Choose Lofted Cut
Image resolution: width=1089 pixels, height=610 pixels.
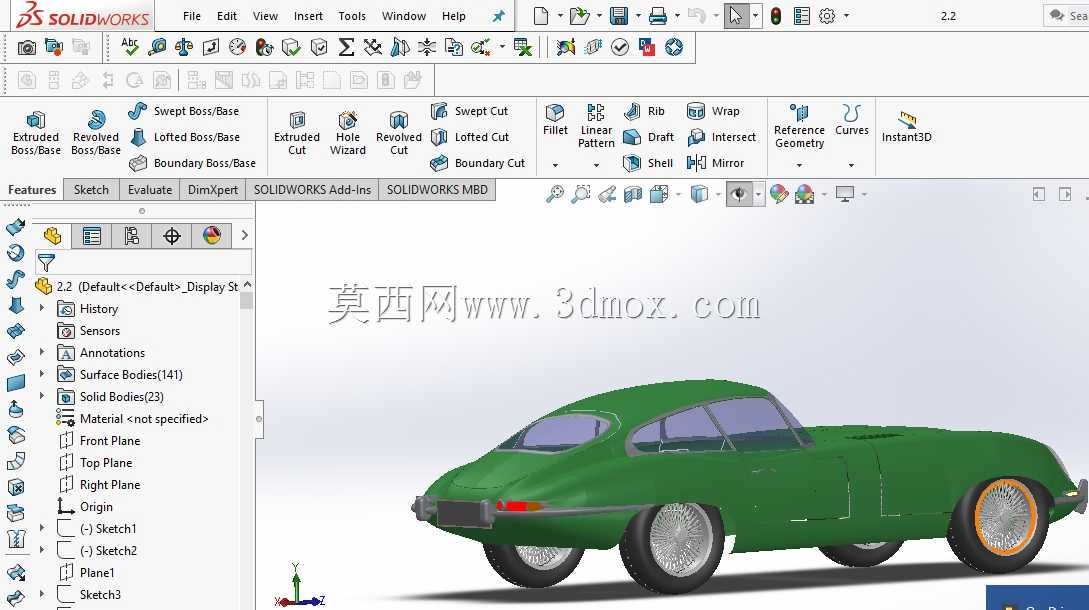[470, 137]
